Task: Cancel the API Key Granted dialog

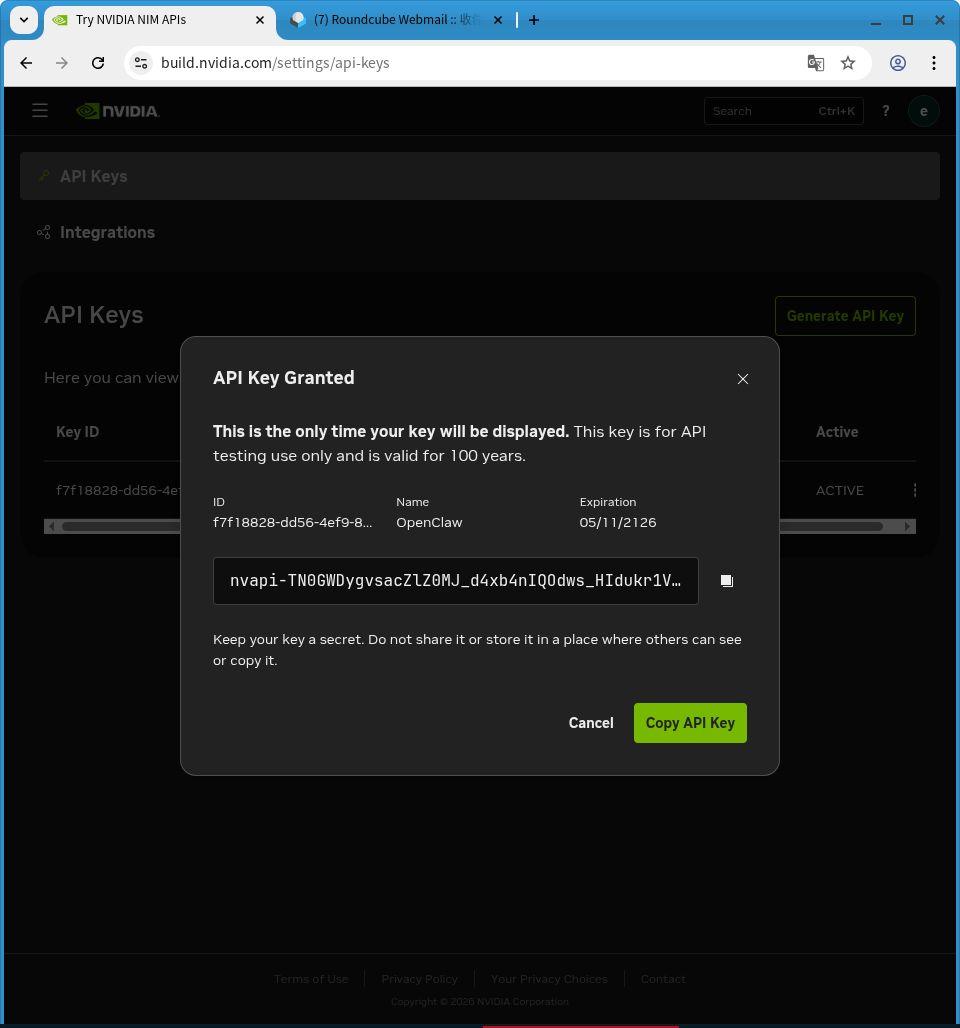Action: click(591, 722)
